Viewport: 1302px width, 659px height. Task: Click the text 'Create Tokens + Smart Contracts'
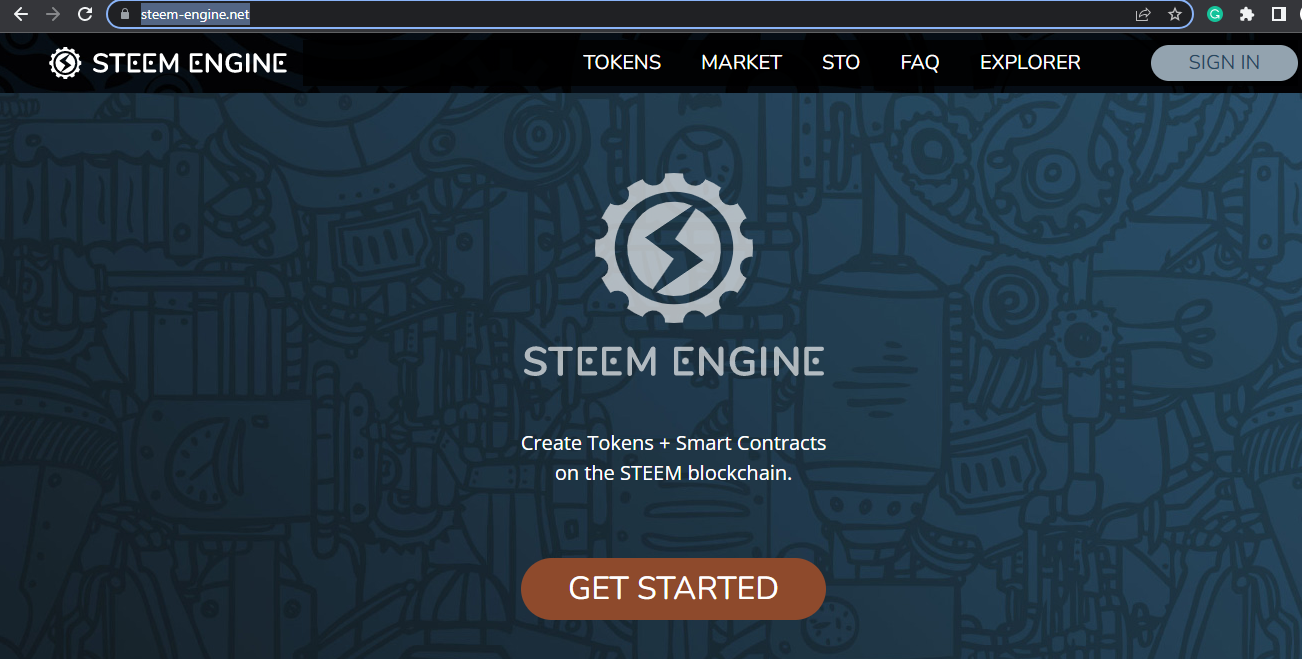click(673, 443)
